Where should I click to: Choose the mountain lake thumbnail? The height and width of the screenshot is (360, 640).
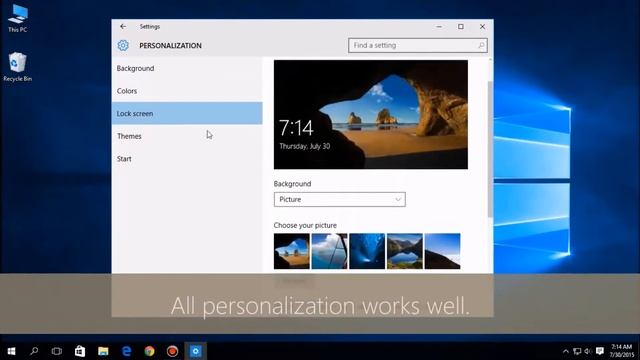tap(404, 251)
